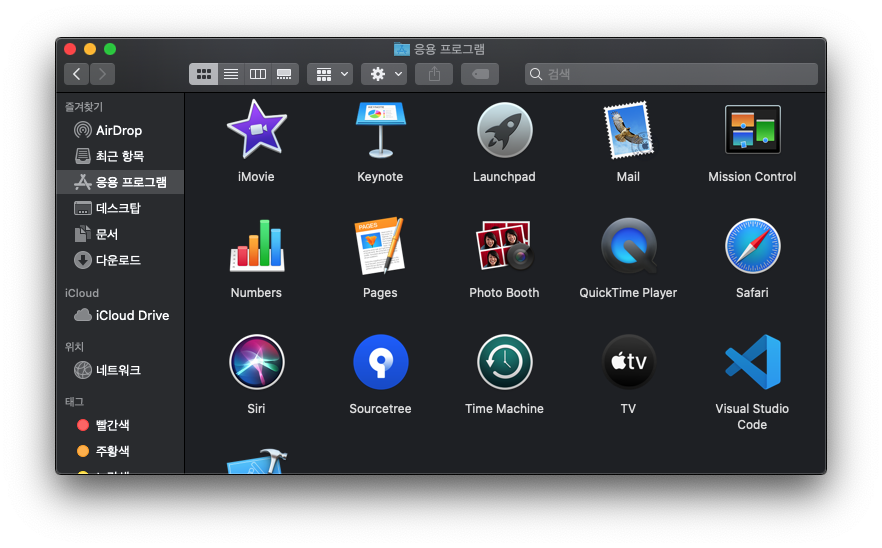Switch to column view

(258, 74)
